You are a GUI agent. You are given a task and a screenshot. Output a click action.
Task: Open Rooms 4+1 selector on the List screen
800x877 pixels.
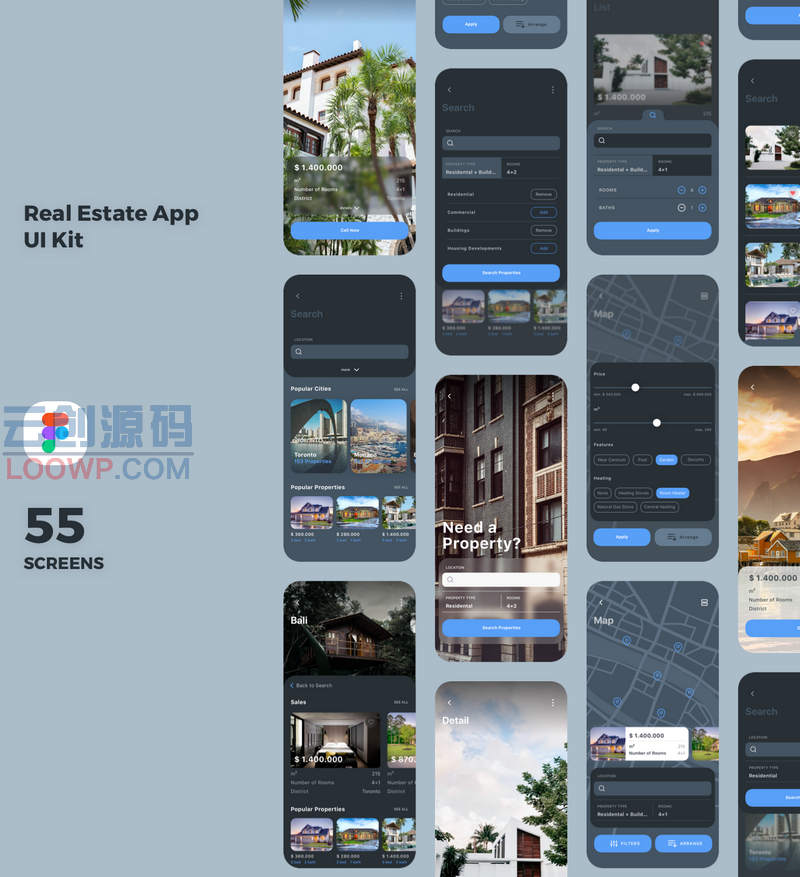[x=683, y=166]
